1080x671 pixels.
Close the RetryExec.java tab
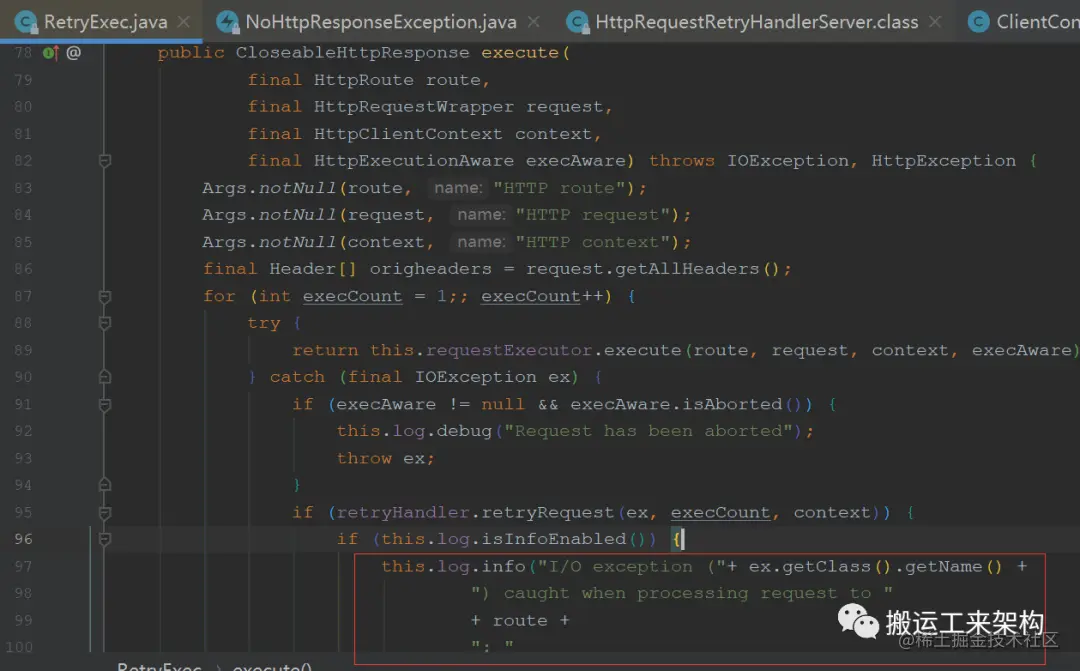[184, 22]
